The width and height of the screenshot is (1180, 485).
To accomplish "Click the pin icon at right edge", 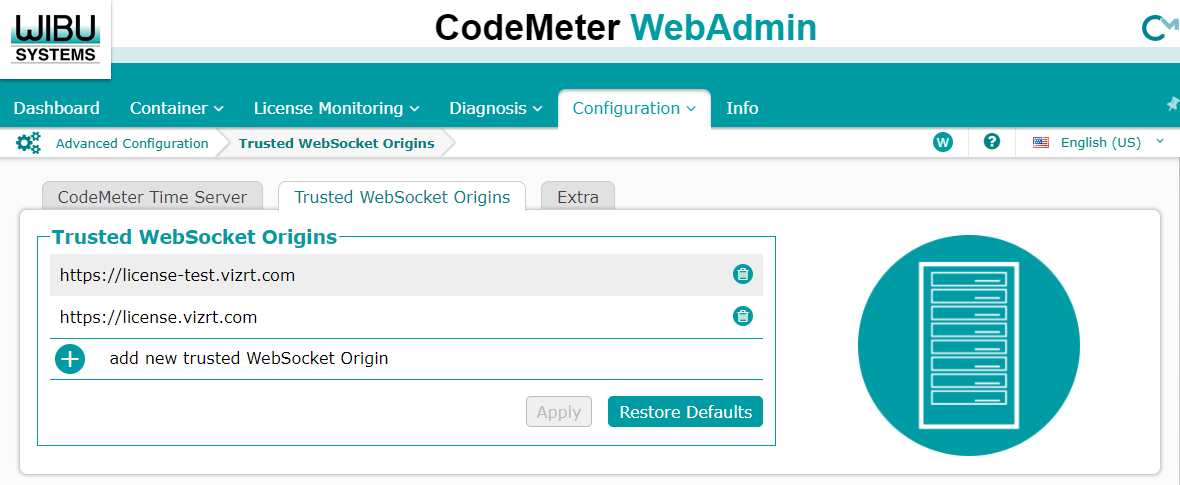I will 1173,104.
